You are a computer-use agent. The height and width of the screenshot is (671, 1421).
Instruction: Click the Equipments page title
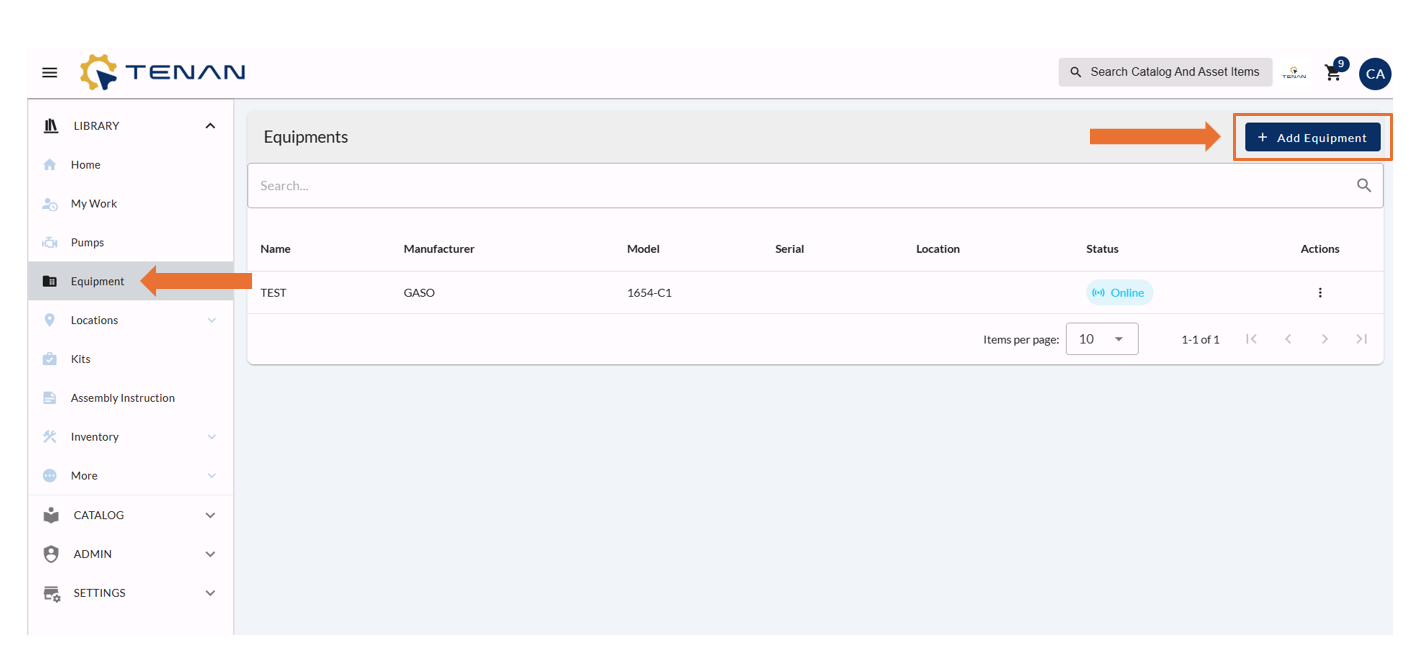[x=306, y=137]
